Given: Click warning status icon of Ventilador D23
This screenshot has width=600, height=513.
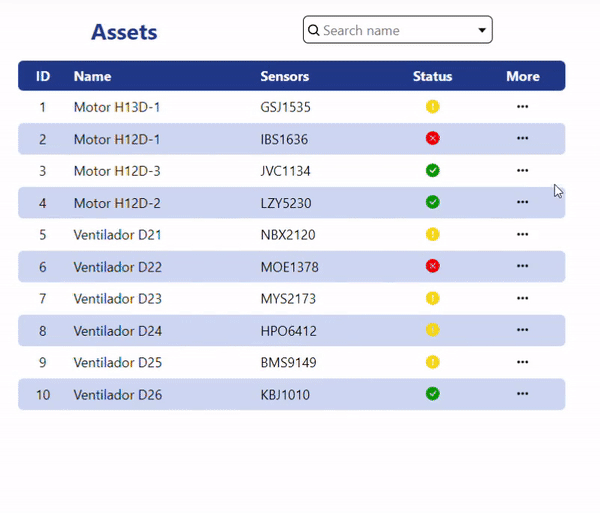Looking at the screenshot, I should click(x=432, y=298).
